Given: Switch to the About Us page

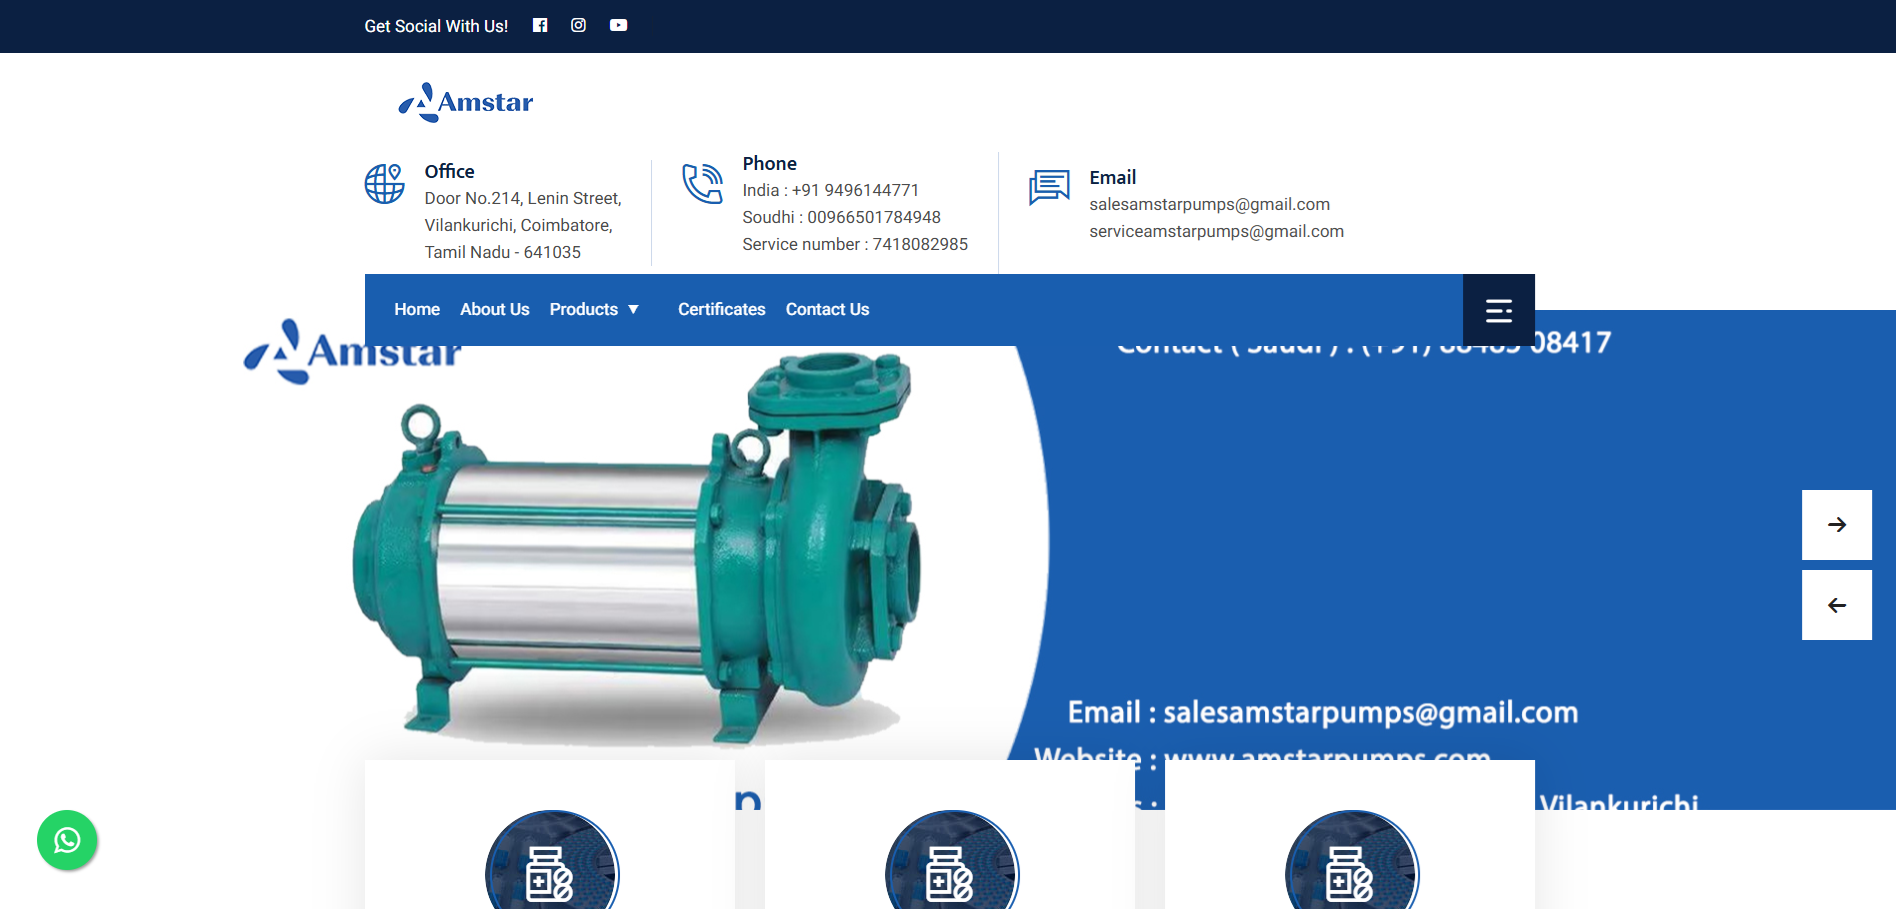Looking at the screenshot, I should click(x=494, y=309).
